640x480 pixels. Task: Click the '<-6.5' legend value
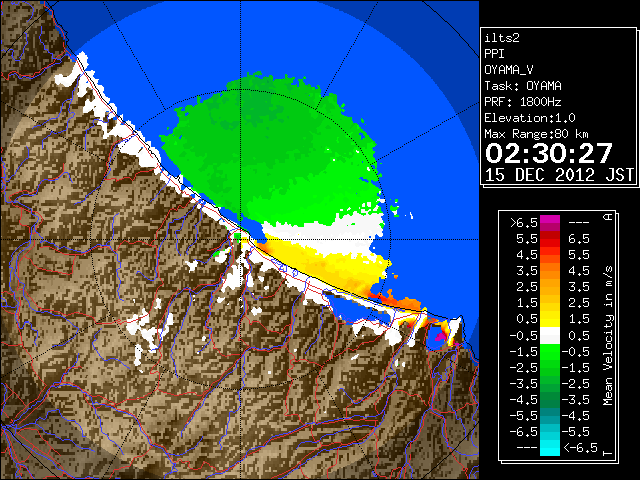point(580,448)
